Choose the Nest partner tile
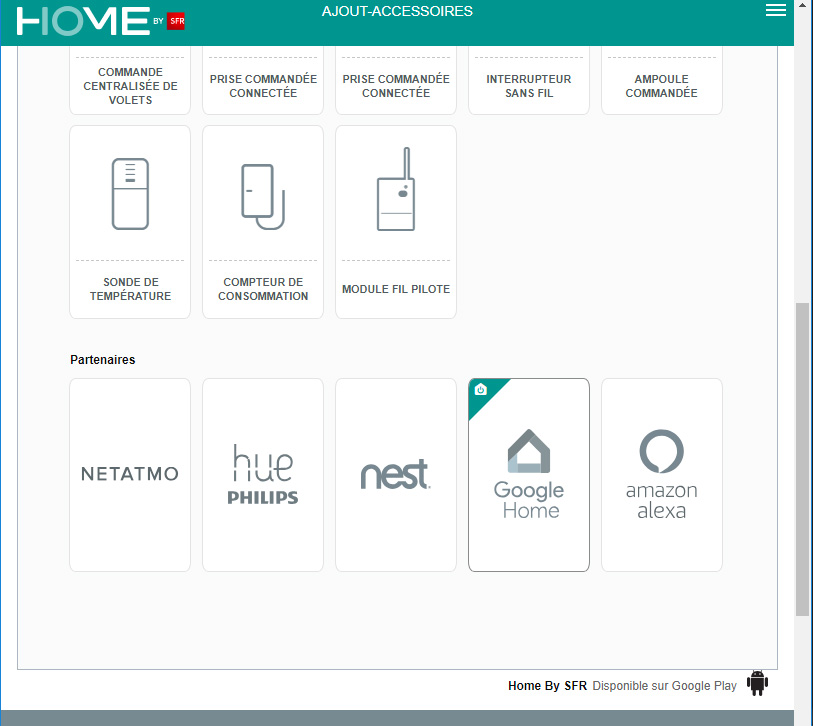The width and height of the screenshot is (813, 726). tap(396, 474)
